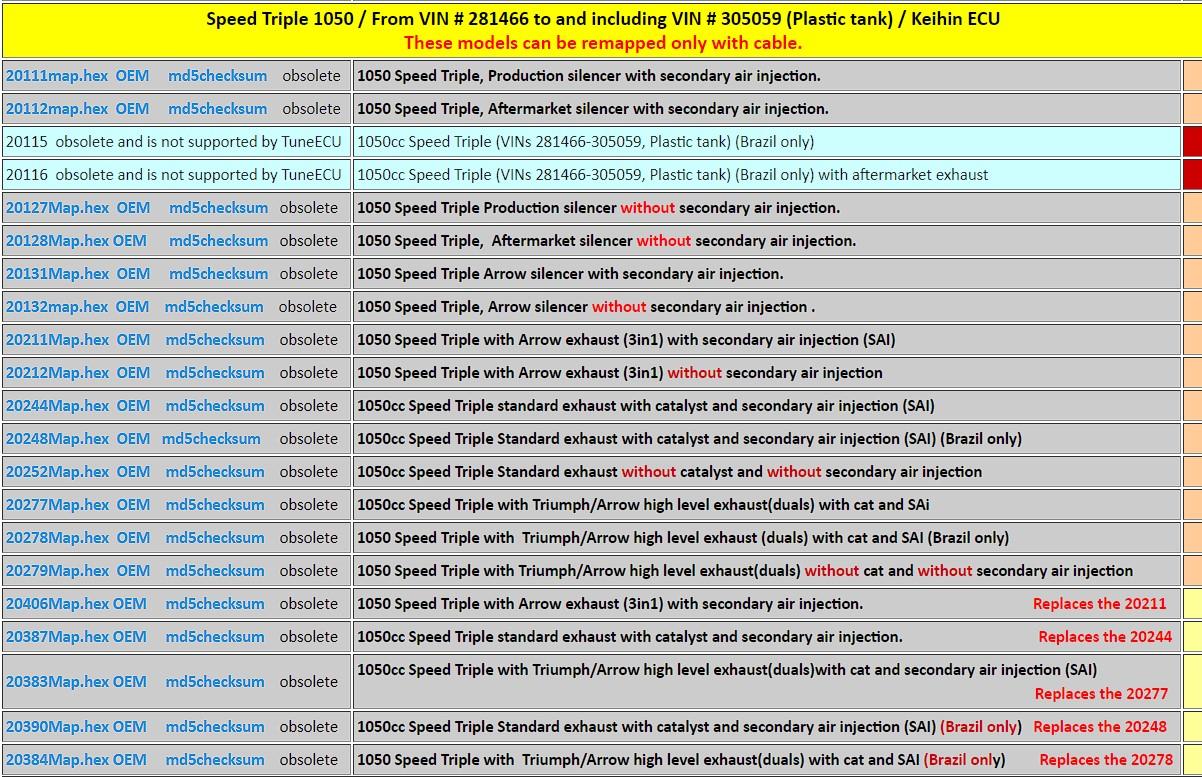Open the OEM link for 20127Map.hex
The height and width of the screenshot is (777, 1202).
(133, 207)
